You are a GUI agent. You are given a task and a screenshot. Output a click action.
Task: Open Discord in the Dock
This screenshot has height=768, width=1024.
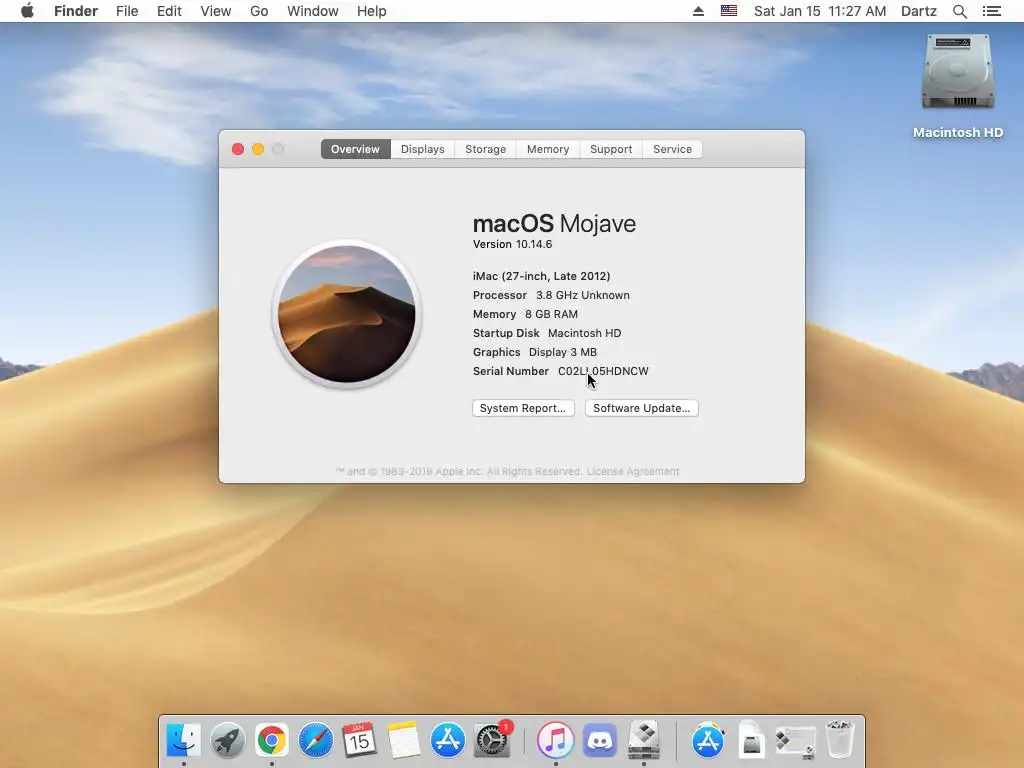point(600,740)
